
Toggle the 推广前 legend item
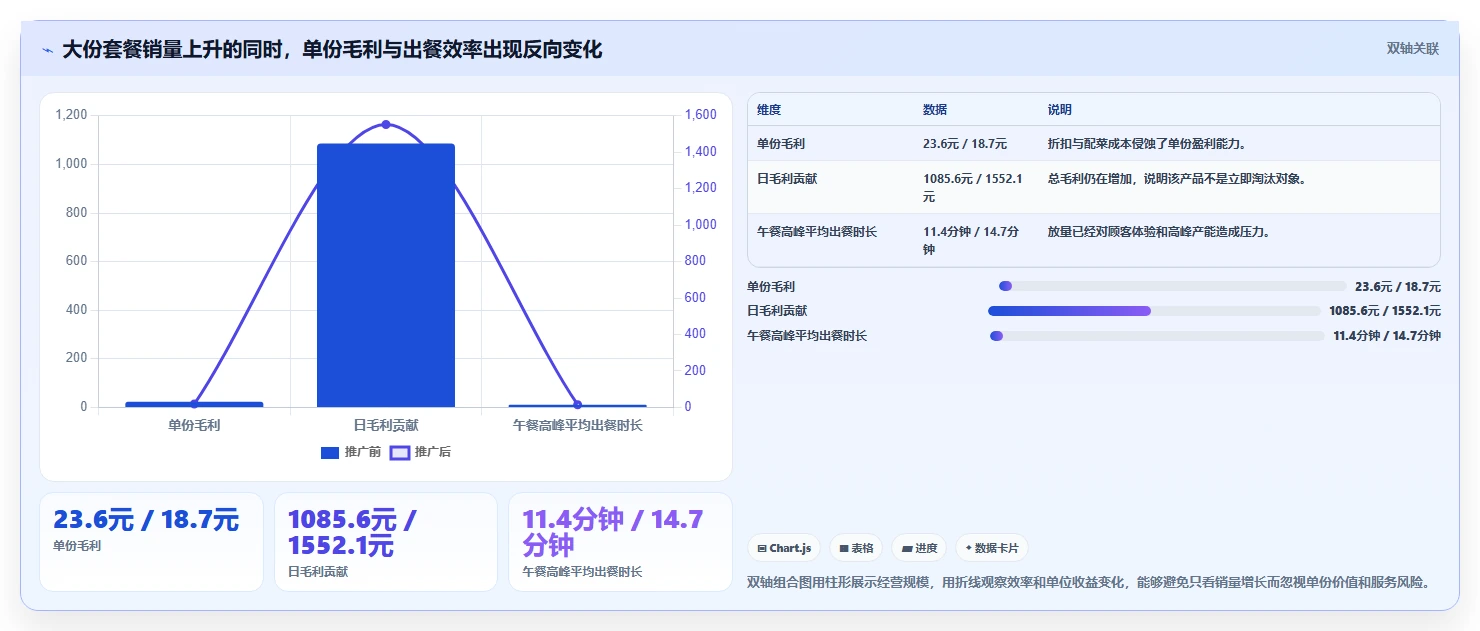pyautogui.click(x=351, y=452)
